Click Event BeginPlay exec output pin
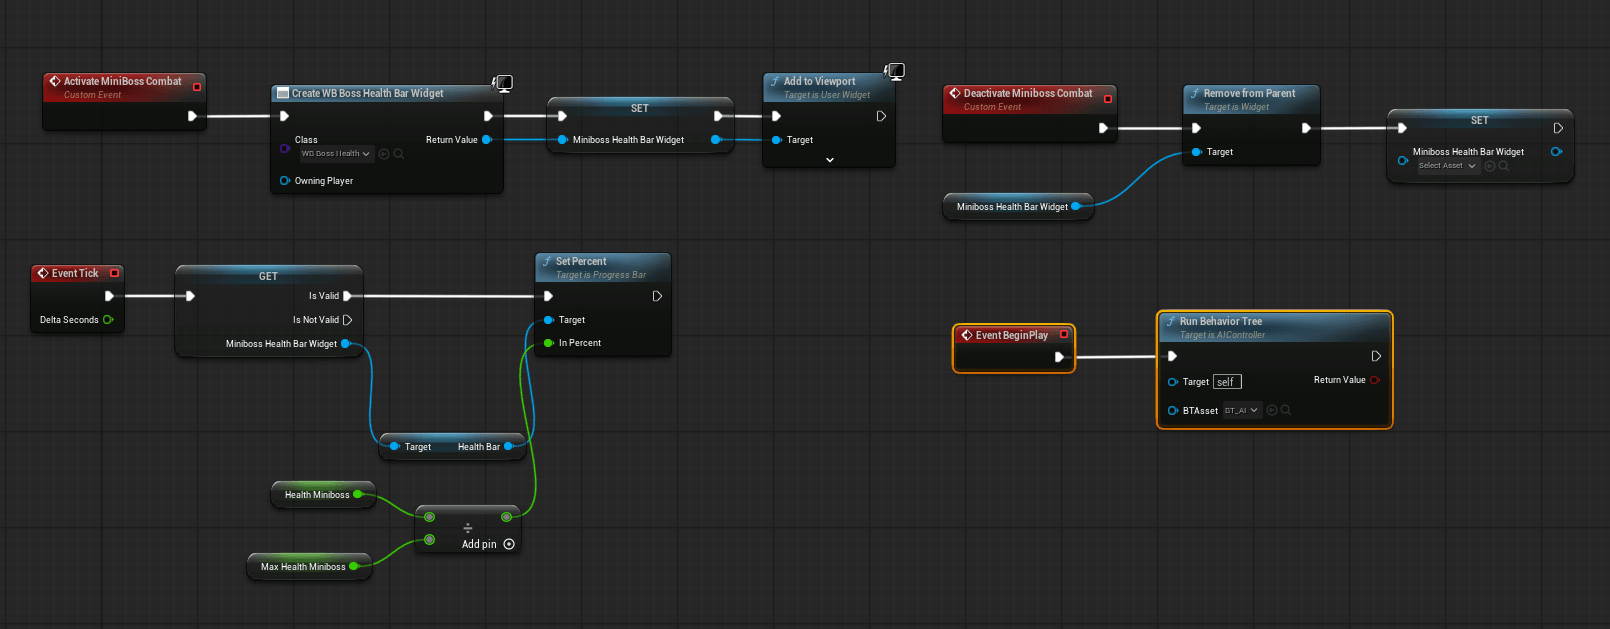 pos(1059,356)
